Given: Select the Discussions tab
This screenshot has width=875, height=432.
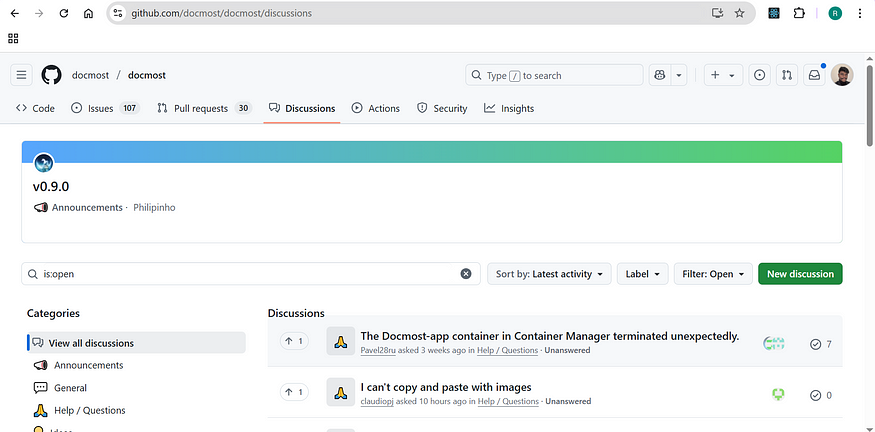Looking at the screenshot, I should tap(302, 108).
